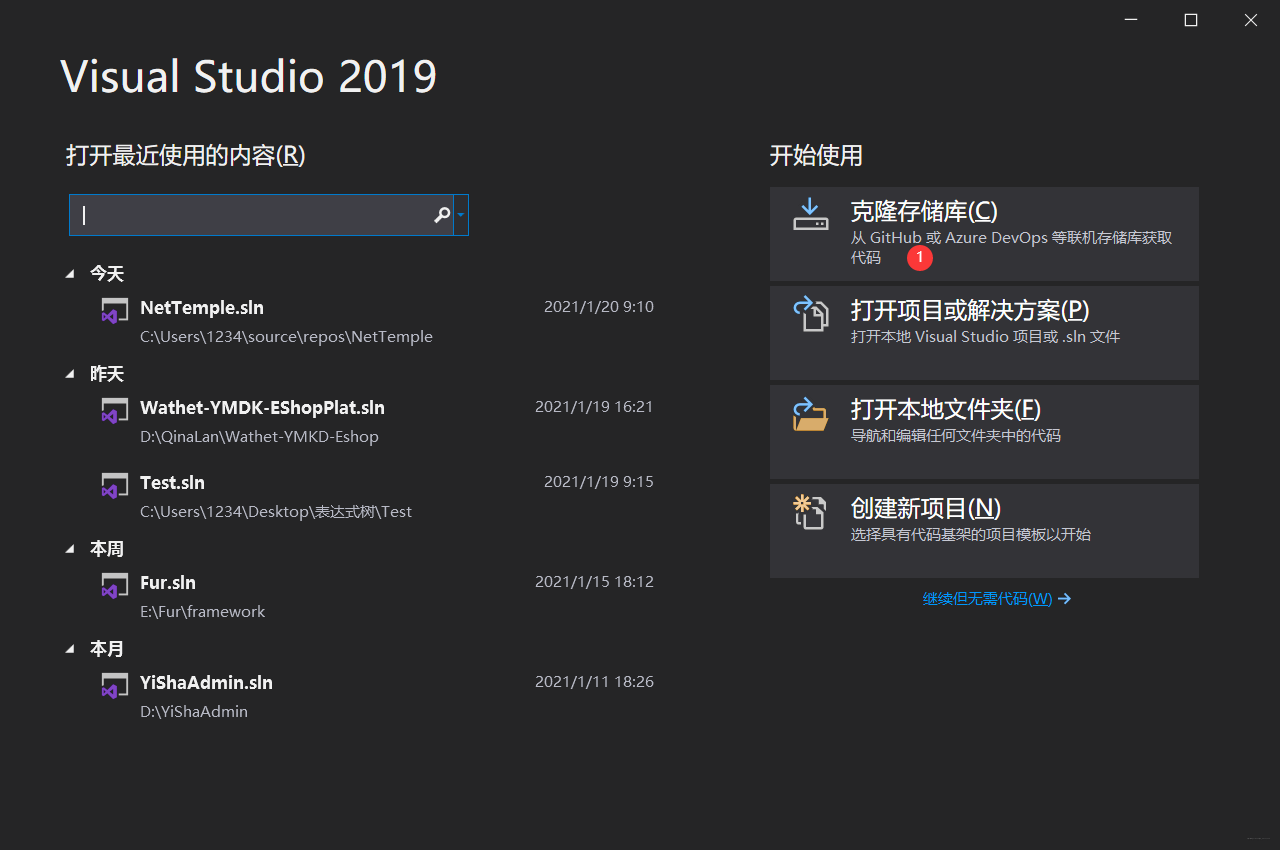This screenshot has height=850, width=1280.
Task: Click the 本月 group label
Action: [107, 649]
